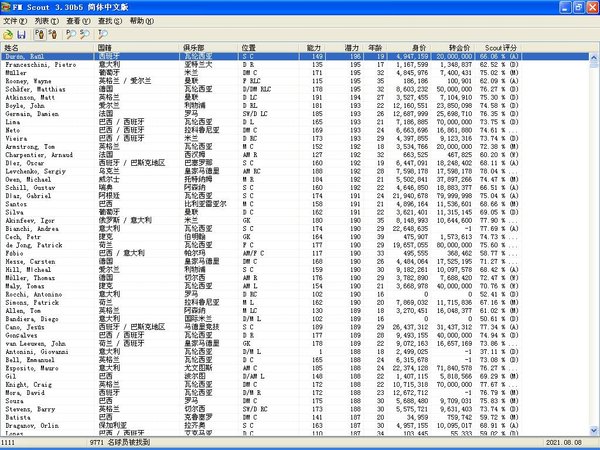Viewport: 600px width, 450px height.
Task: Open the 文件 menu
Action: pos(15,21)
